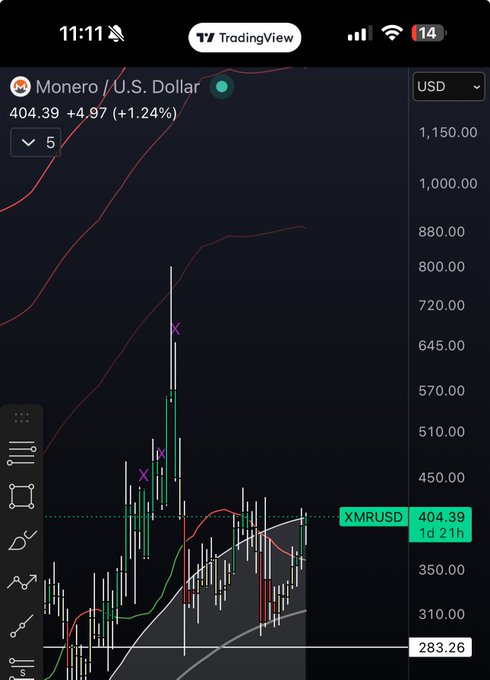
Task: Select the forecasting tool icon below trend line
Action: [21, 668]
